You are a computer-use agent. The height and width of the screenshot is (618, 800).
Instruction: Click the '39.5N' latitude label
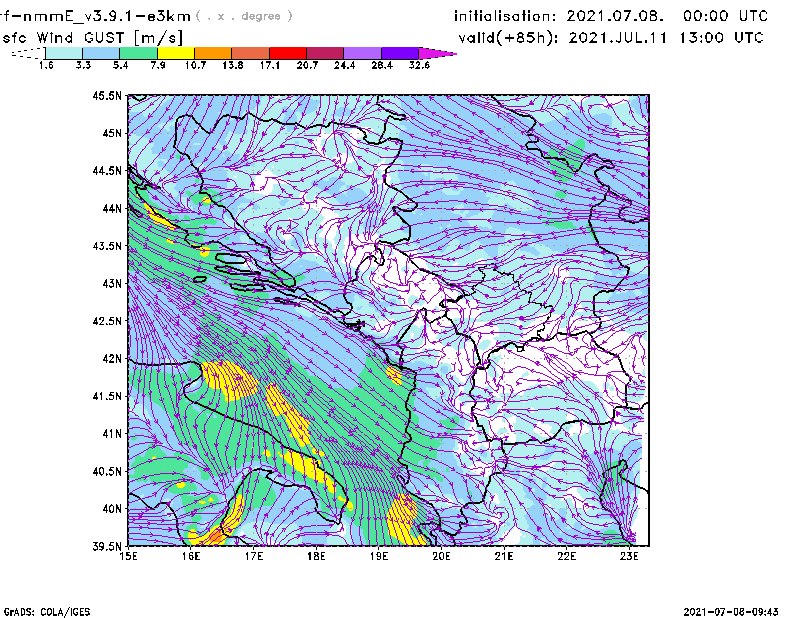coord(107,547)
